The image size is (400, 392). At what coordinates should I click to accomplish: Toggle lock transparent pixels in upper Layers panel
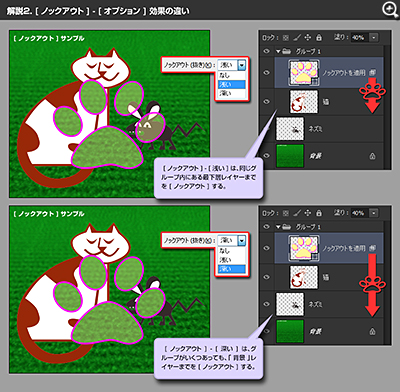(286, 38)
